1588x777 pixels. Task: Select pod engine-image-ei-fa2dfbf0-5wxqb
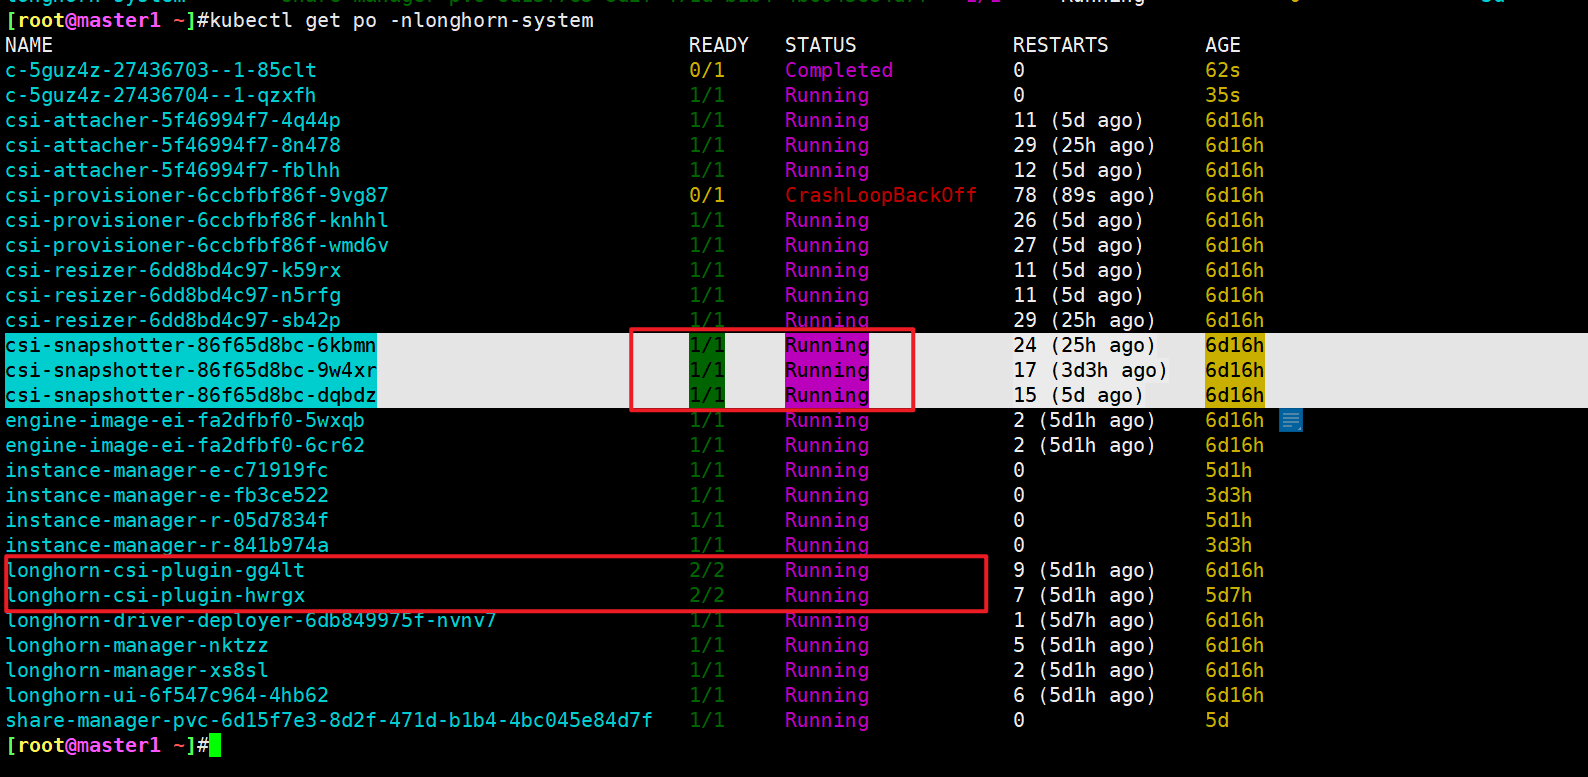(x=185, y=420)
